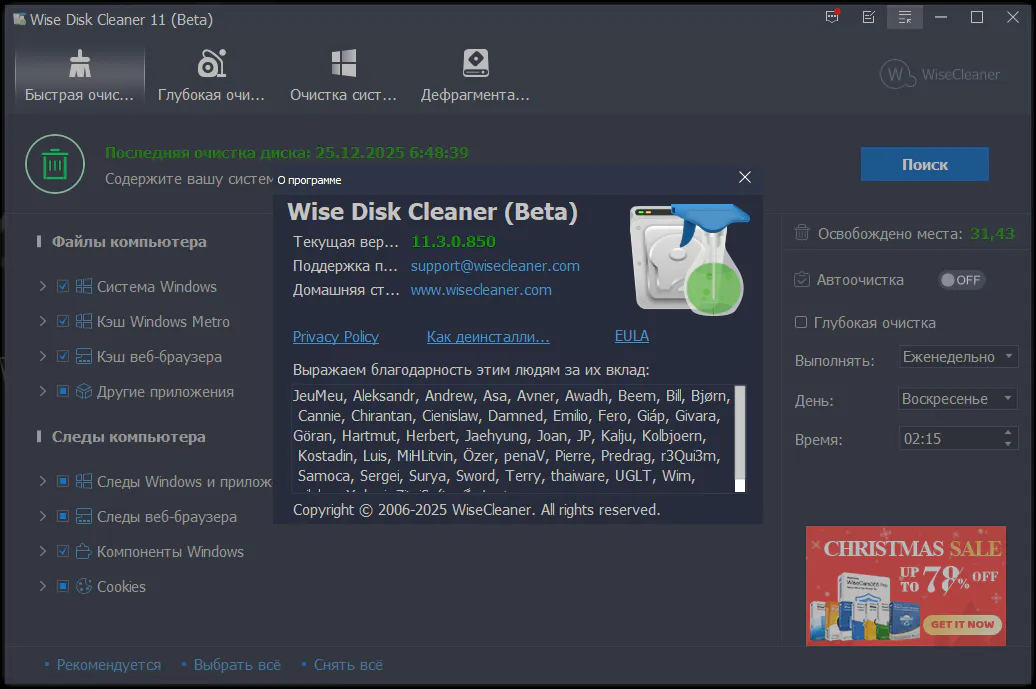1036x689 pixels.
Task: Click the contributors list scrollbar
Action: pos(739,438)
